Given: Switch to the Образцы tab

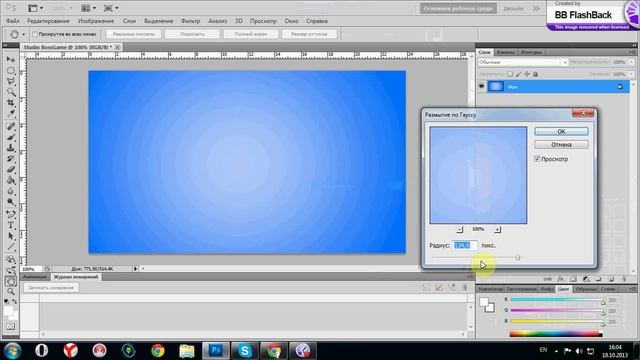Looking at the screenshot, I should point(586,289).
